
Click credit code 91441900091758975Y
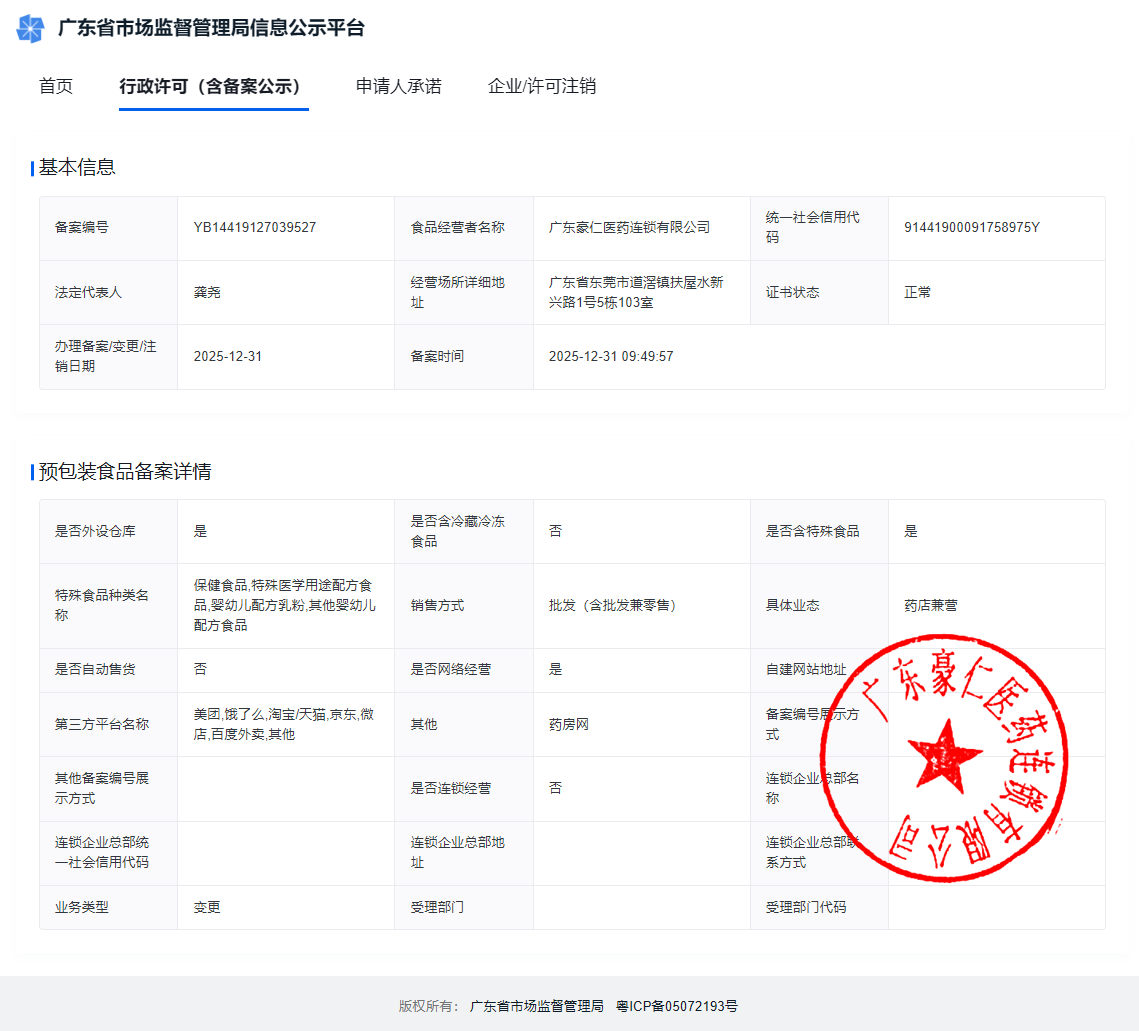971,227
